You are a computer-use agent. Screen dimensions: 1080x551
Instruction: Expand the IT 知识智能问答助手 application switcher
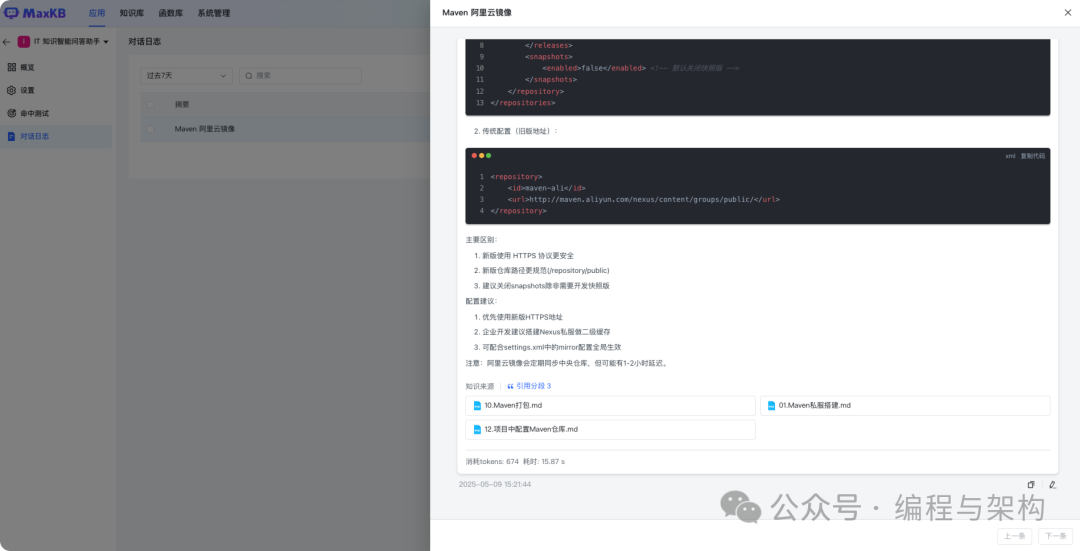[72, 42]
